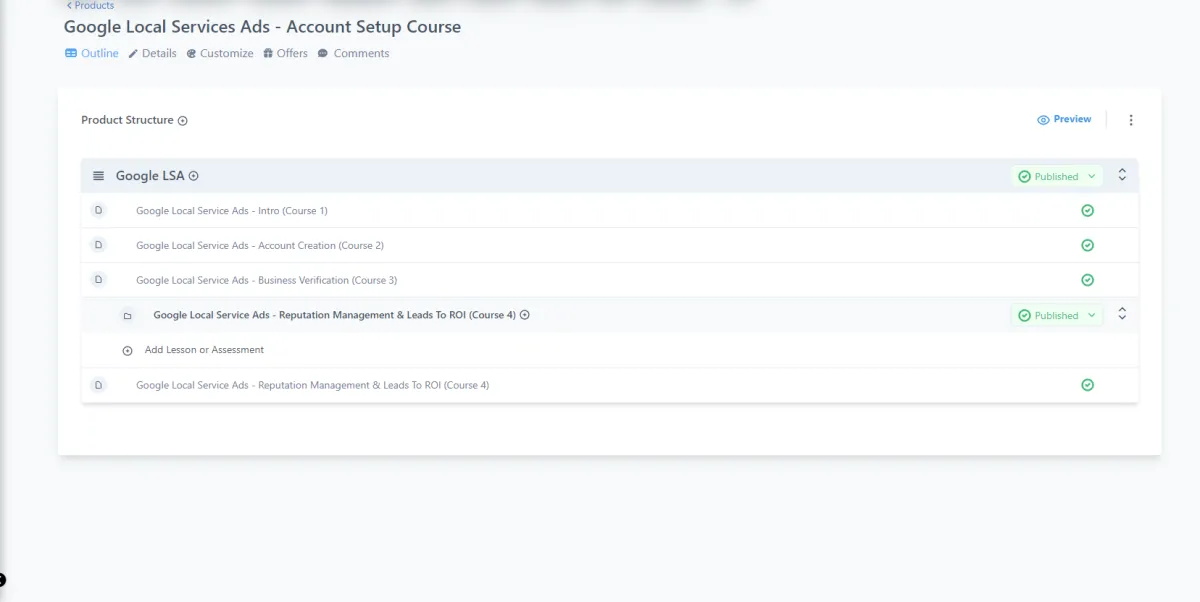Image resolution: width=1200 pixels, height=602 pixels.
Task: Click plus circle icon for Add Lesson
Action: point(127,351)
